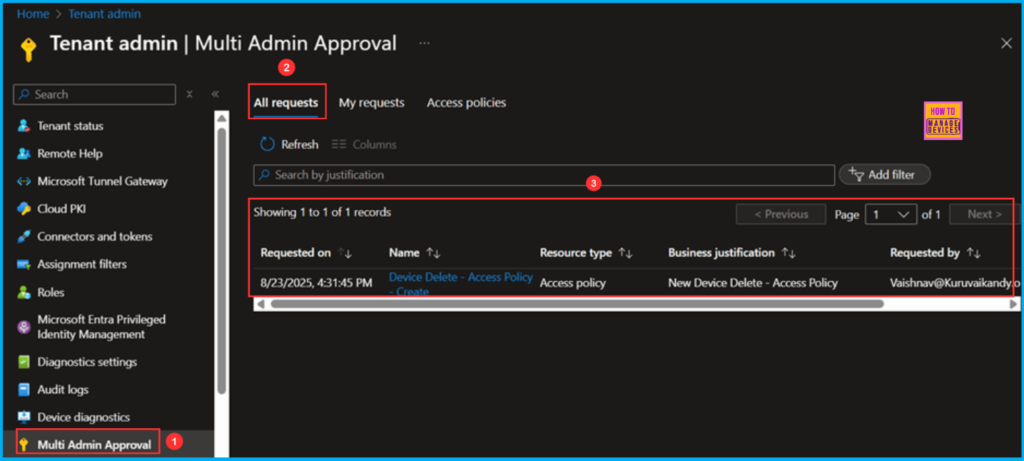Click the Privileged Identity Management icon
The width and height of the screenshot is (1024, 461).
pyautogui.click(x=24, y=326)
